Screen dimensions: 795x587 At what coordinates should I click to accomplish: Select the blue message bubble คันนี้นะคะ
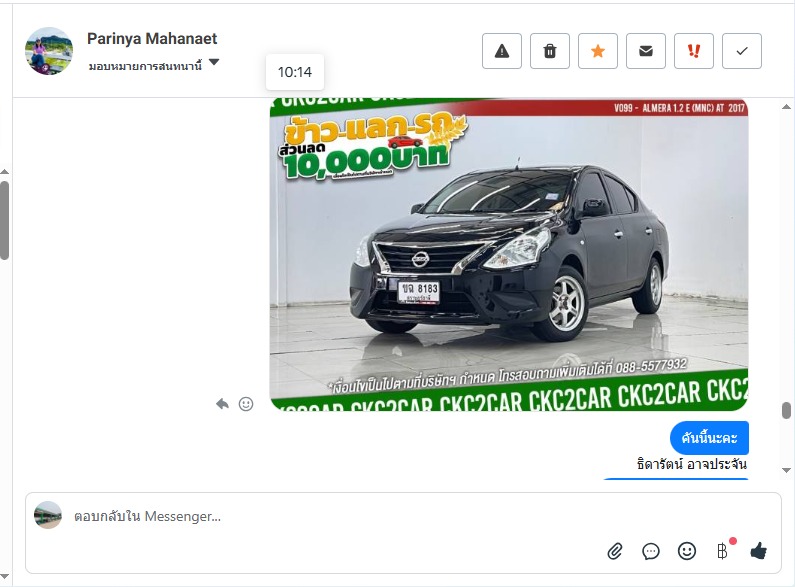(709, 437)
